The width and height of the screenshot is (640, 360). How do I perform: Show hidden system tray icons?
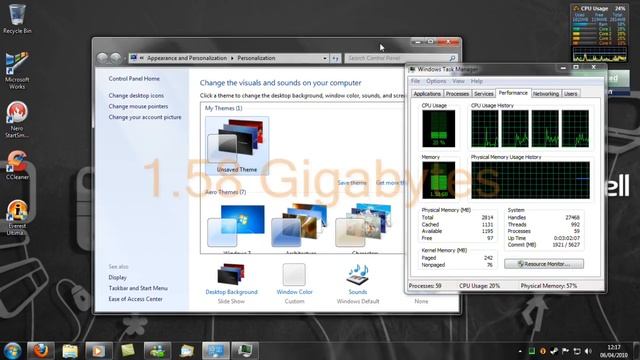(520, 351)
